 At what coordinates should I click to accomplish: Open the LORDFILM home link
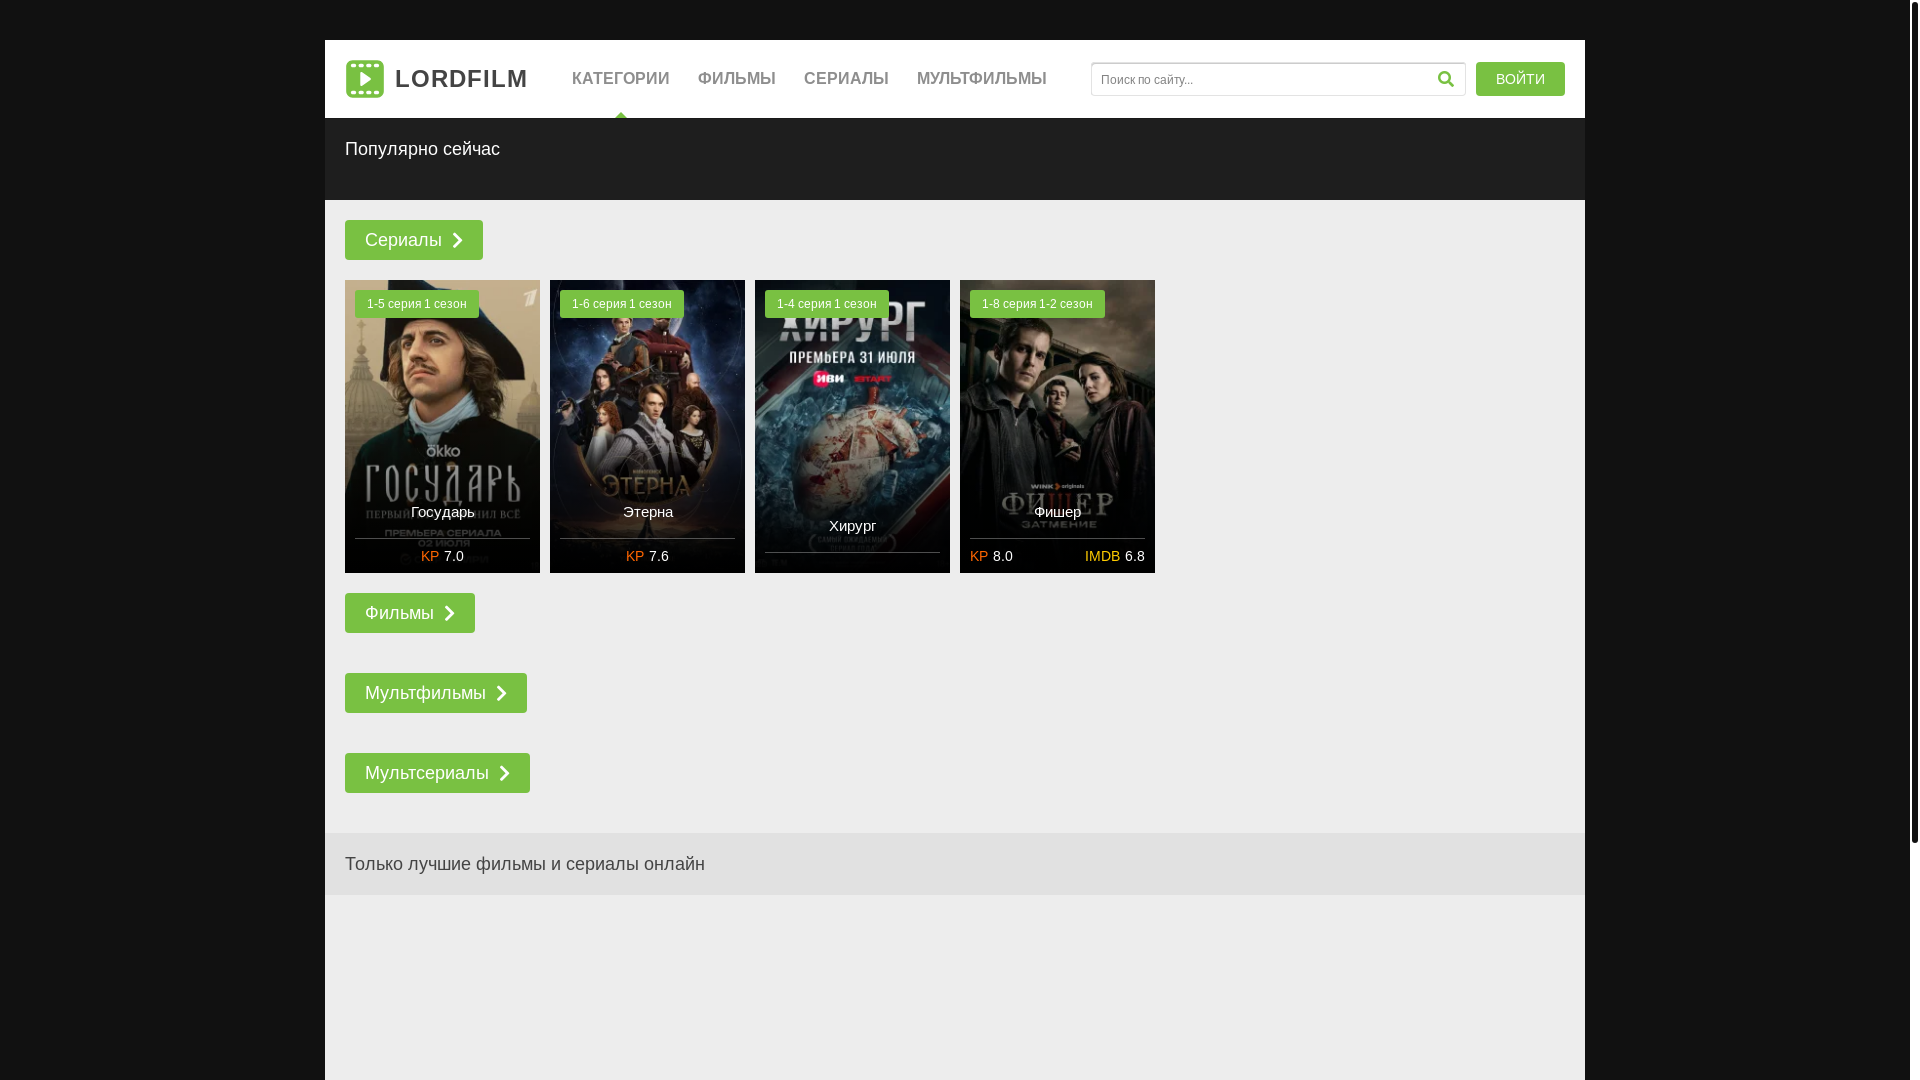coord(436,79)
